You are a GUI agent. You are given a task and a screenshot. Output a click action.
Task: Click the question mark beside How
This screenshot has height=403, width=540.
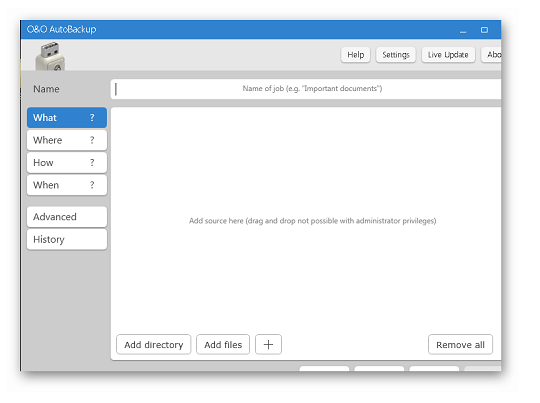click(92, 162)
